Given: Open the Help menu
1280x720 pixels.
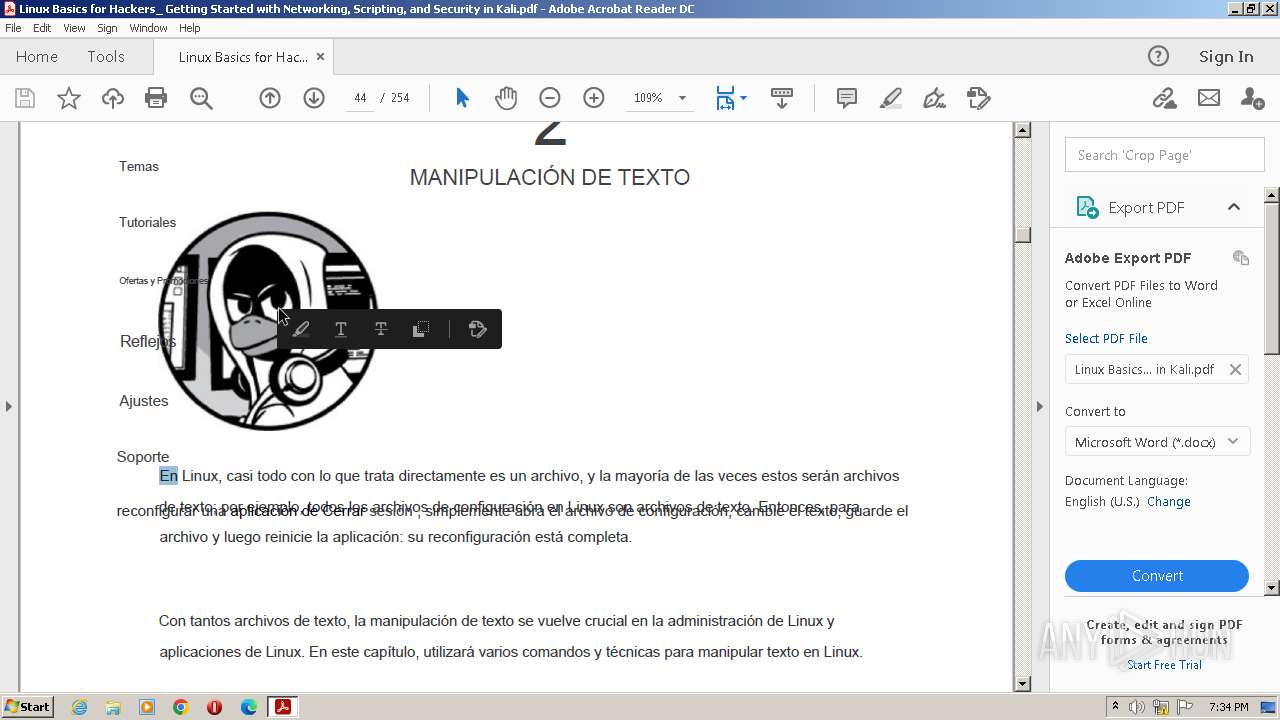Looking at the screenshot, I should pyautogui.click(x=189, y=28).
